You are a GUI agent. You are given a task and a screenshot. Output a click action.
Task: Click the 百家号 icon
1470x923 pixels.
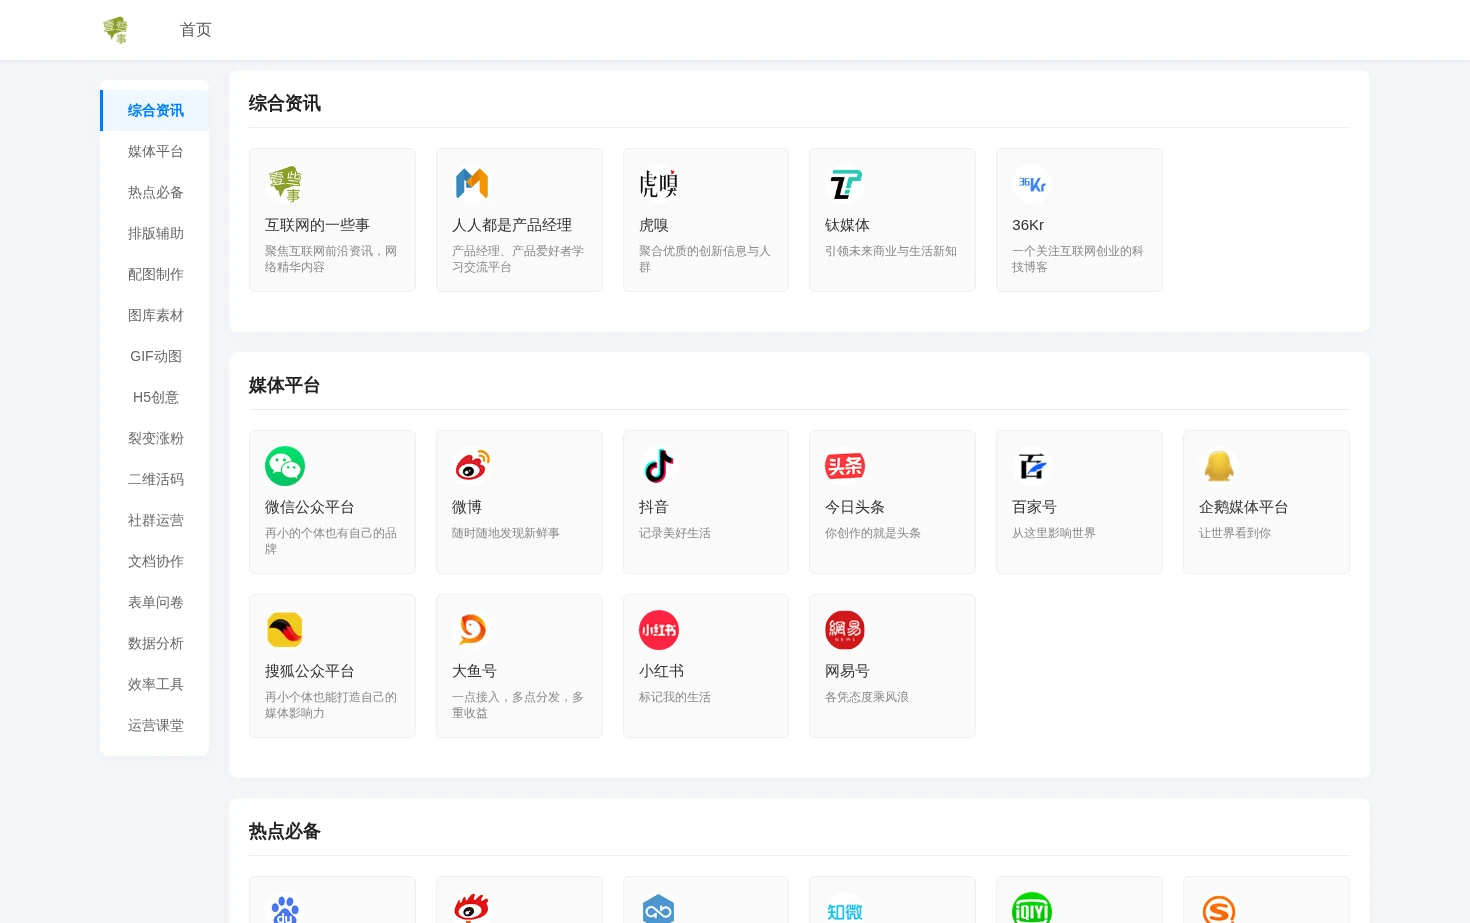(1032, 466)
